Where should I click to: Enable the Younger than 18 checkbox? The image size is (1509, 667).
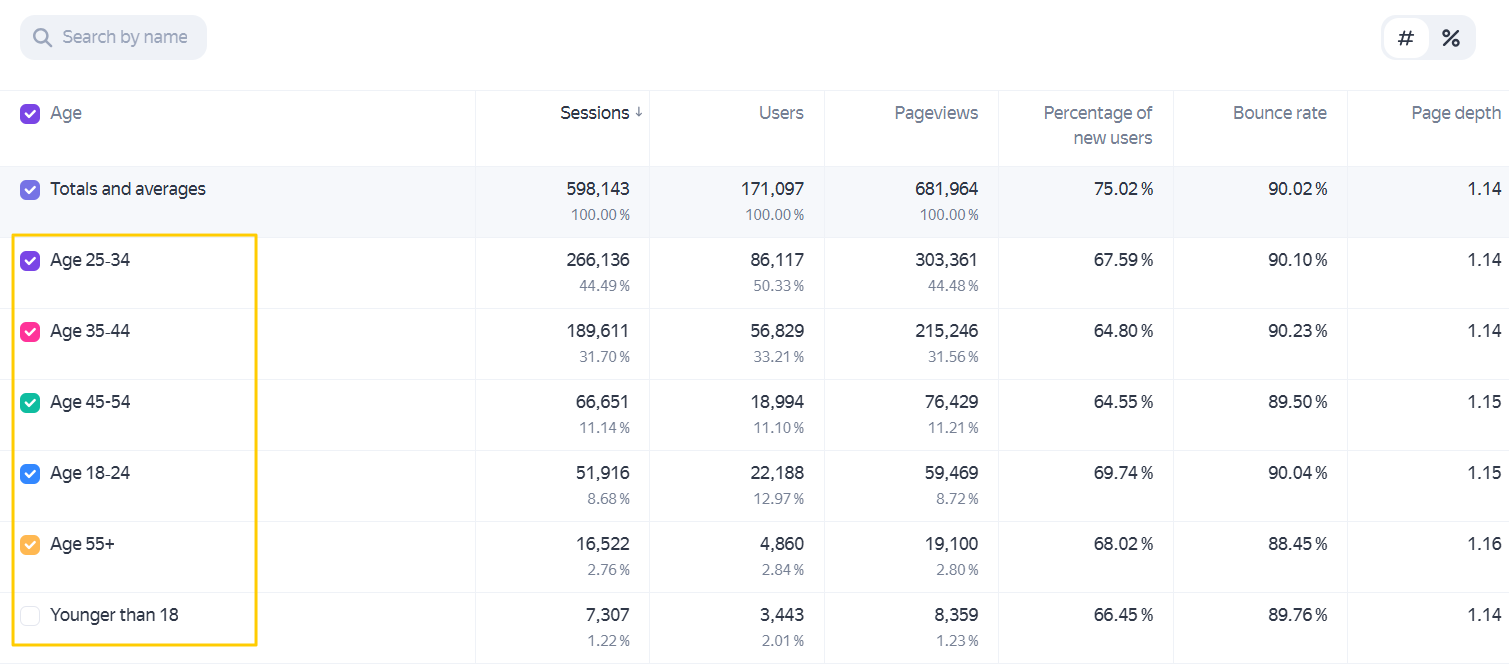click(x=30, y=615)
